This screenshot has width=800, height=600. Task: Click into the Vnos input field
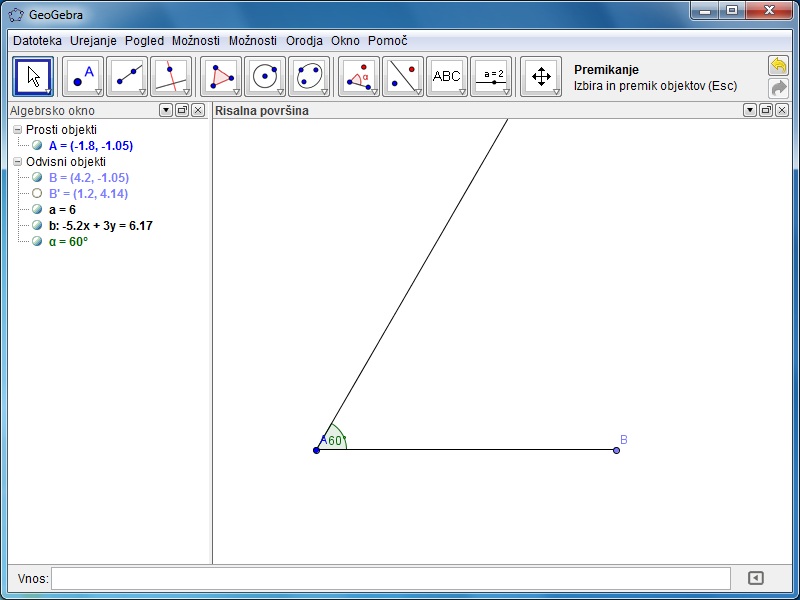pyautogui.click(x=390, y=578)
